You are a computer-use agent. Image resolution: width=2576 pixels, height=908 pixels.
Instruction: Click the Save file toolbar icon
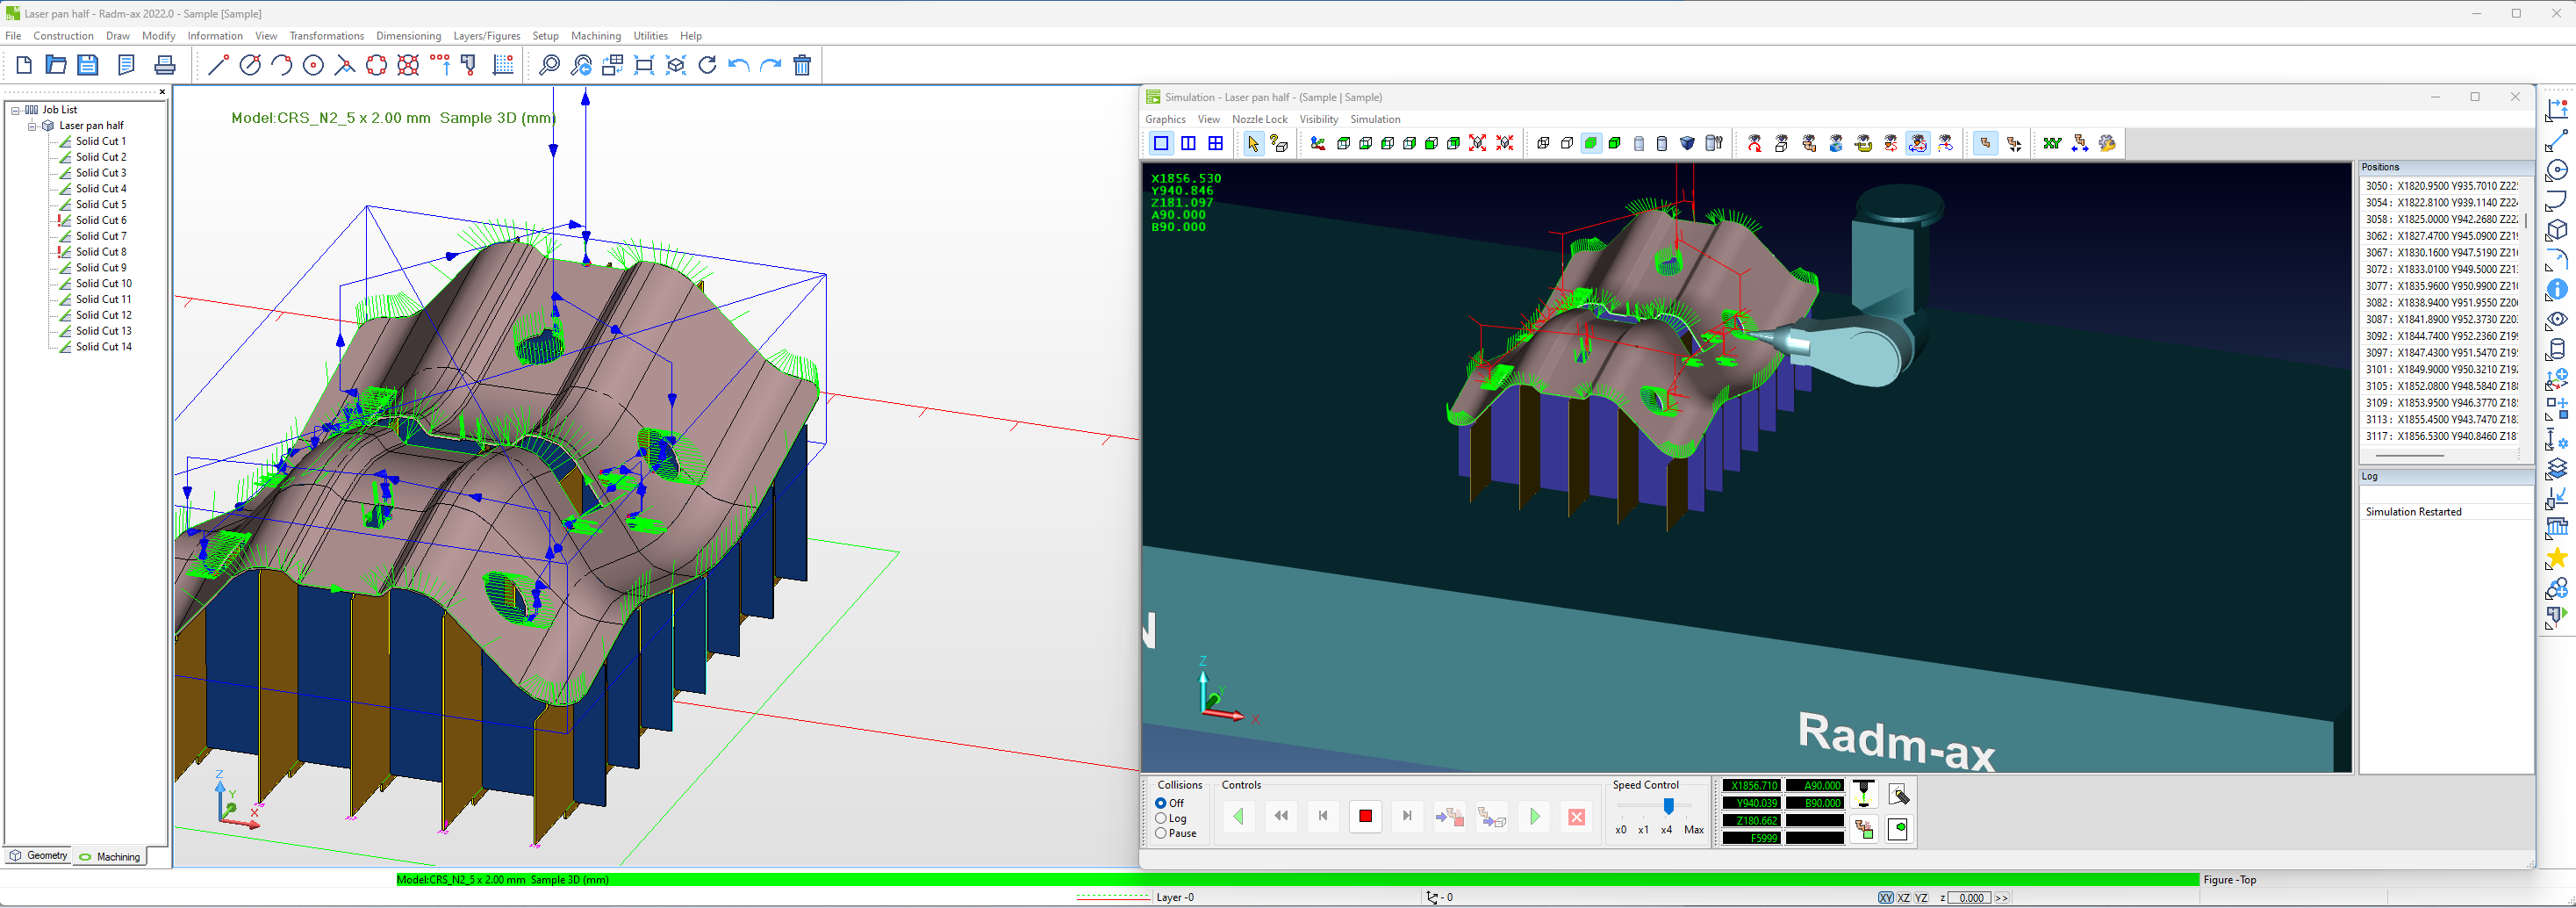(x=88, y=66)
